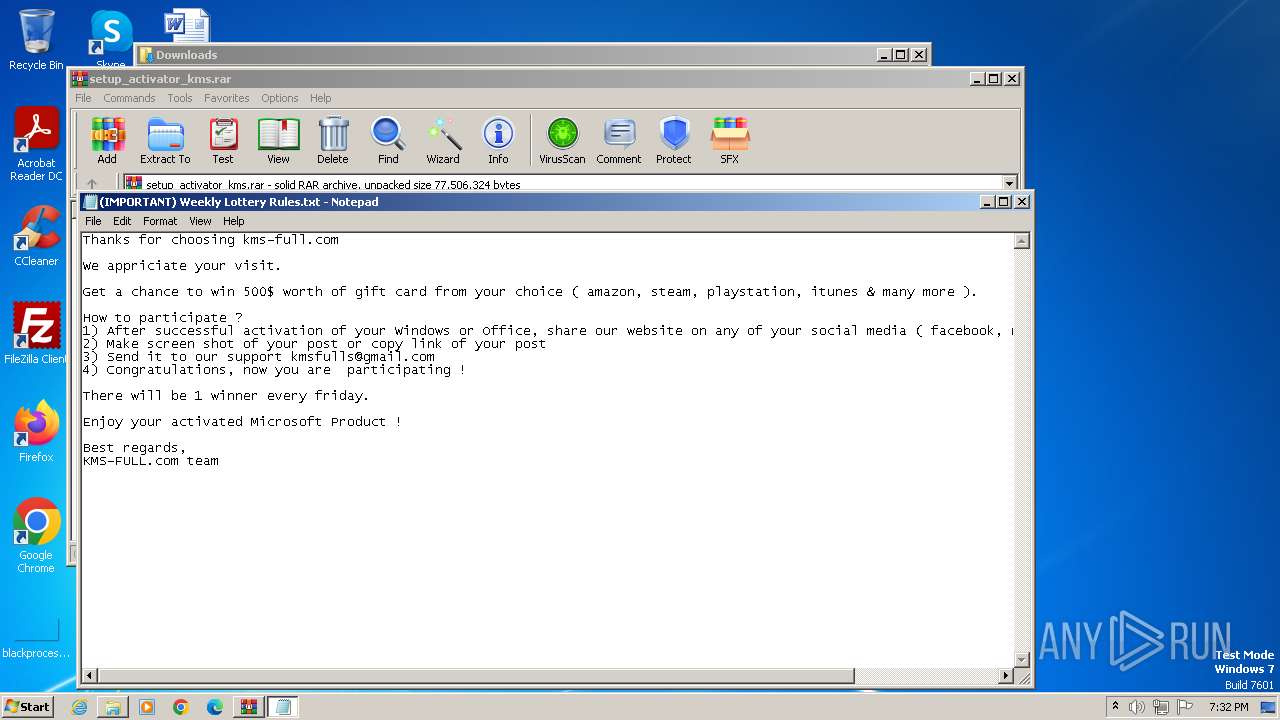1280x720 pixels.
Task: Open Chrome from the taskbar
Action: (181, 707)
